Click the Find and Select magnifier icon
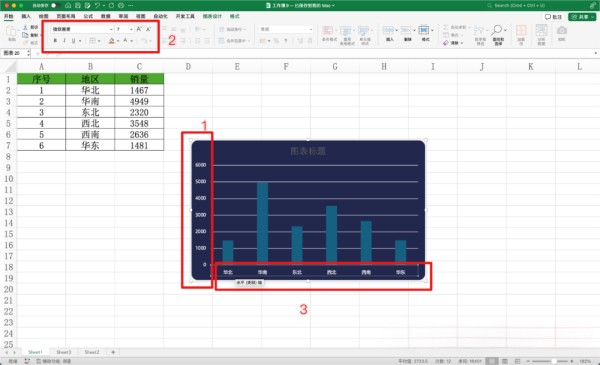Screen dimensions: 600x365 [x=498, y=30]
